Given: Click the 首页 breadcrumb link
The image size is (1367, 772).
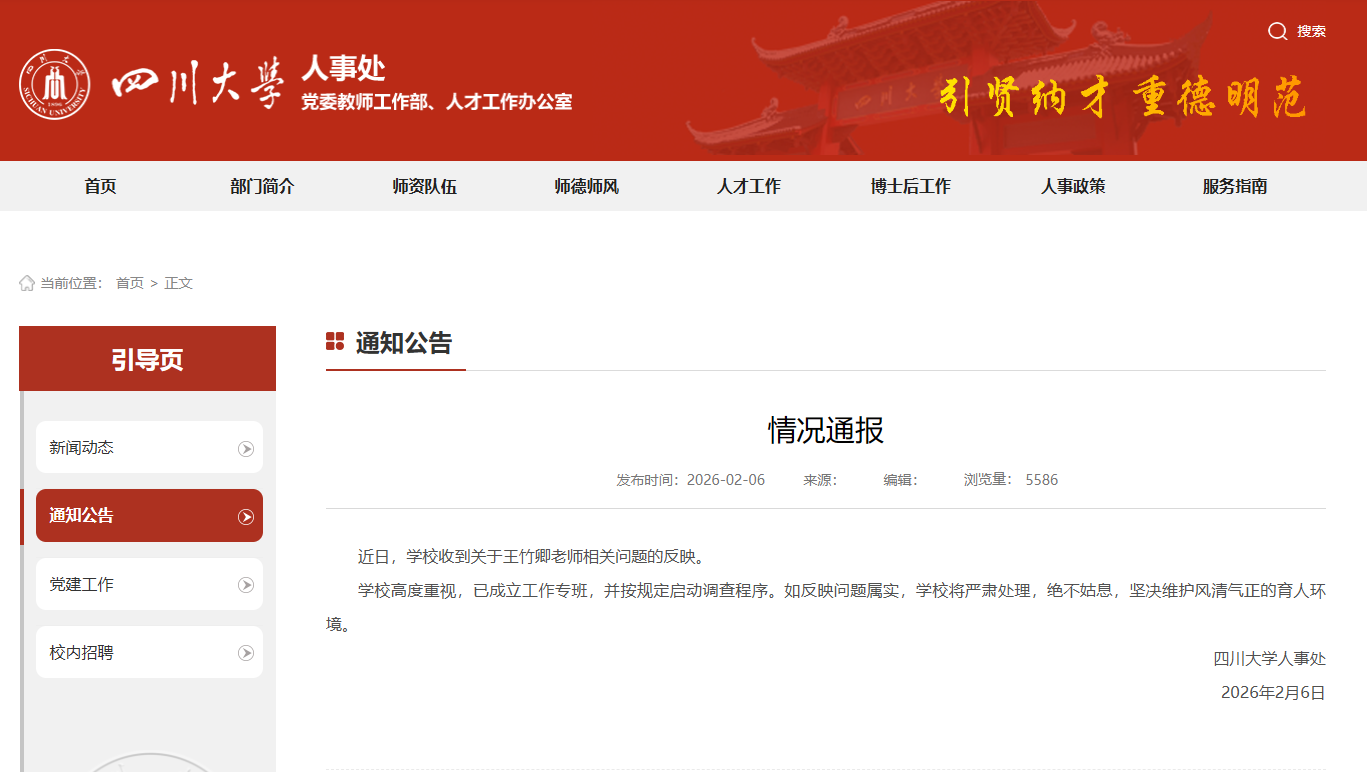Looking at the screenshot, I should pos(130,283).
